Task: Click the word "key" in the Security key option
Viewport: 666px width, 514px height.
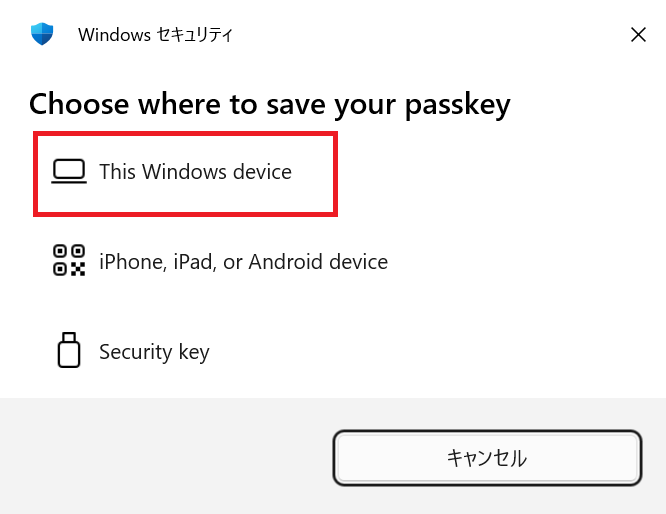Action: click(x=193, y=352)
